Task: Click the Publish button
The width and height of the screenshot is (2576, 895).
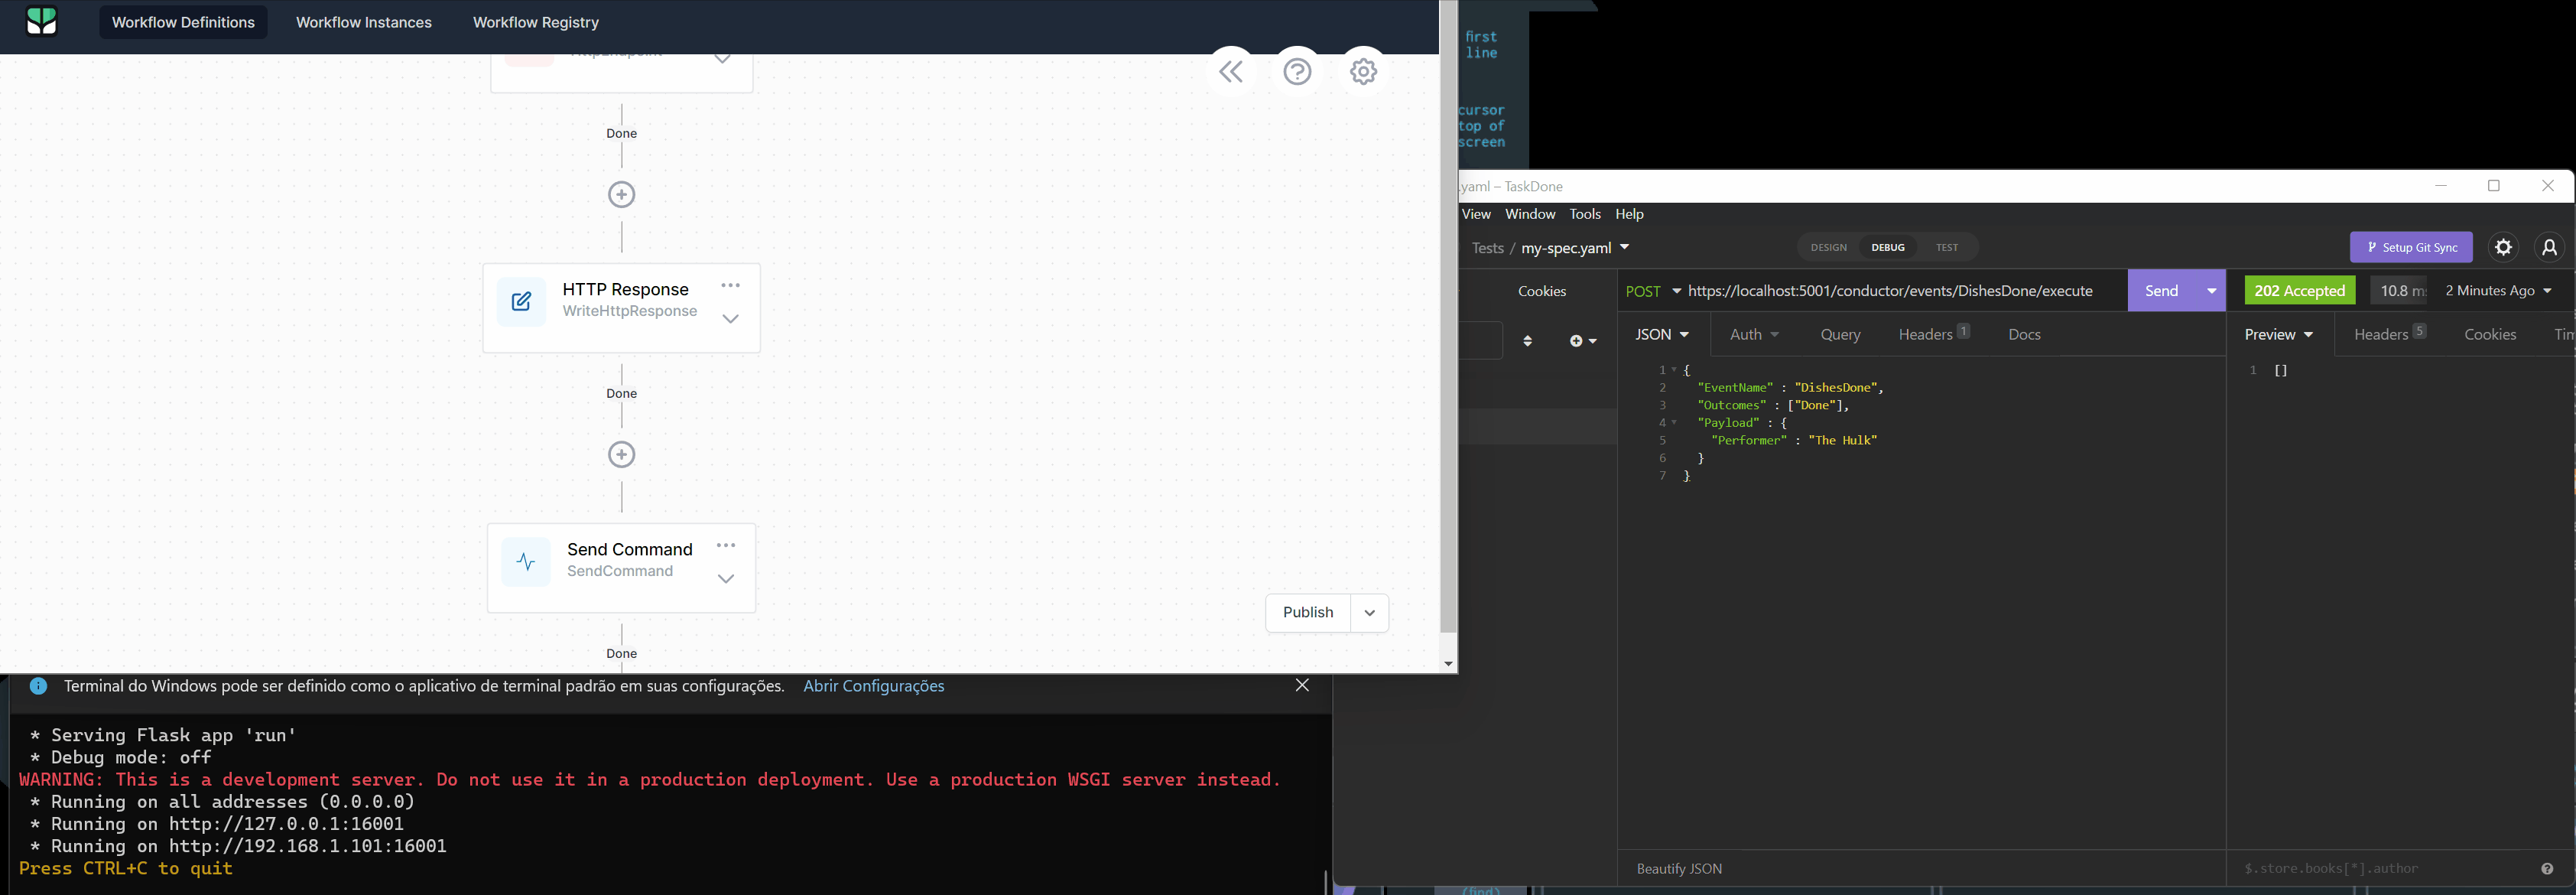Action: pos(1308,613)
